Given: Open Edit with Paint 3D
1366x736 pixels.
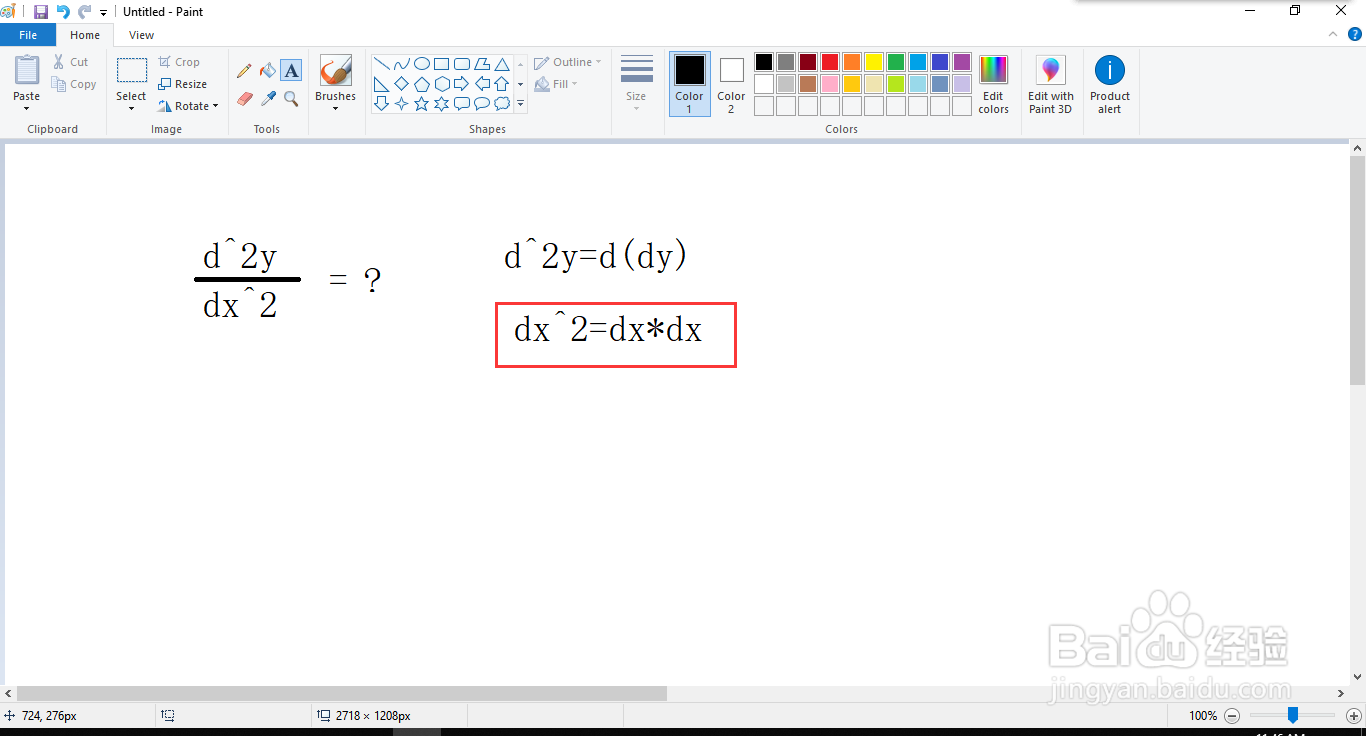Looking at the screenshot, I should pos(1050,84).
